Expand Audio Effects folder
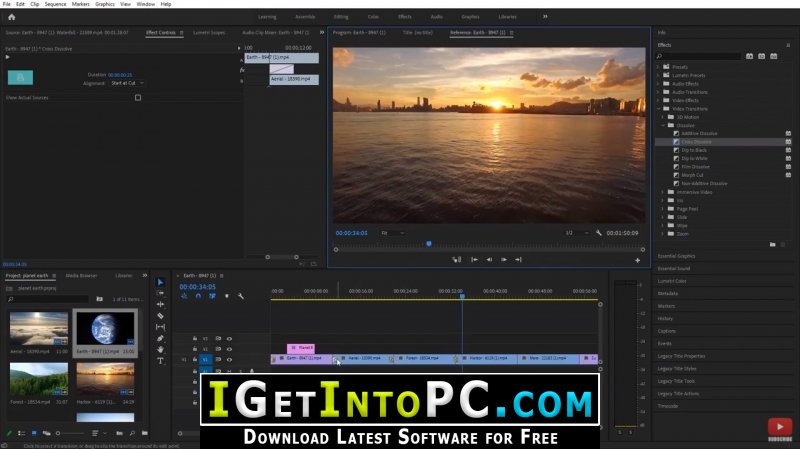800x449 pixels. [x=659, y=84]
